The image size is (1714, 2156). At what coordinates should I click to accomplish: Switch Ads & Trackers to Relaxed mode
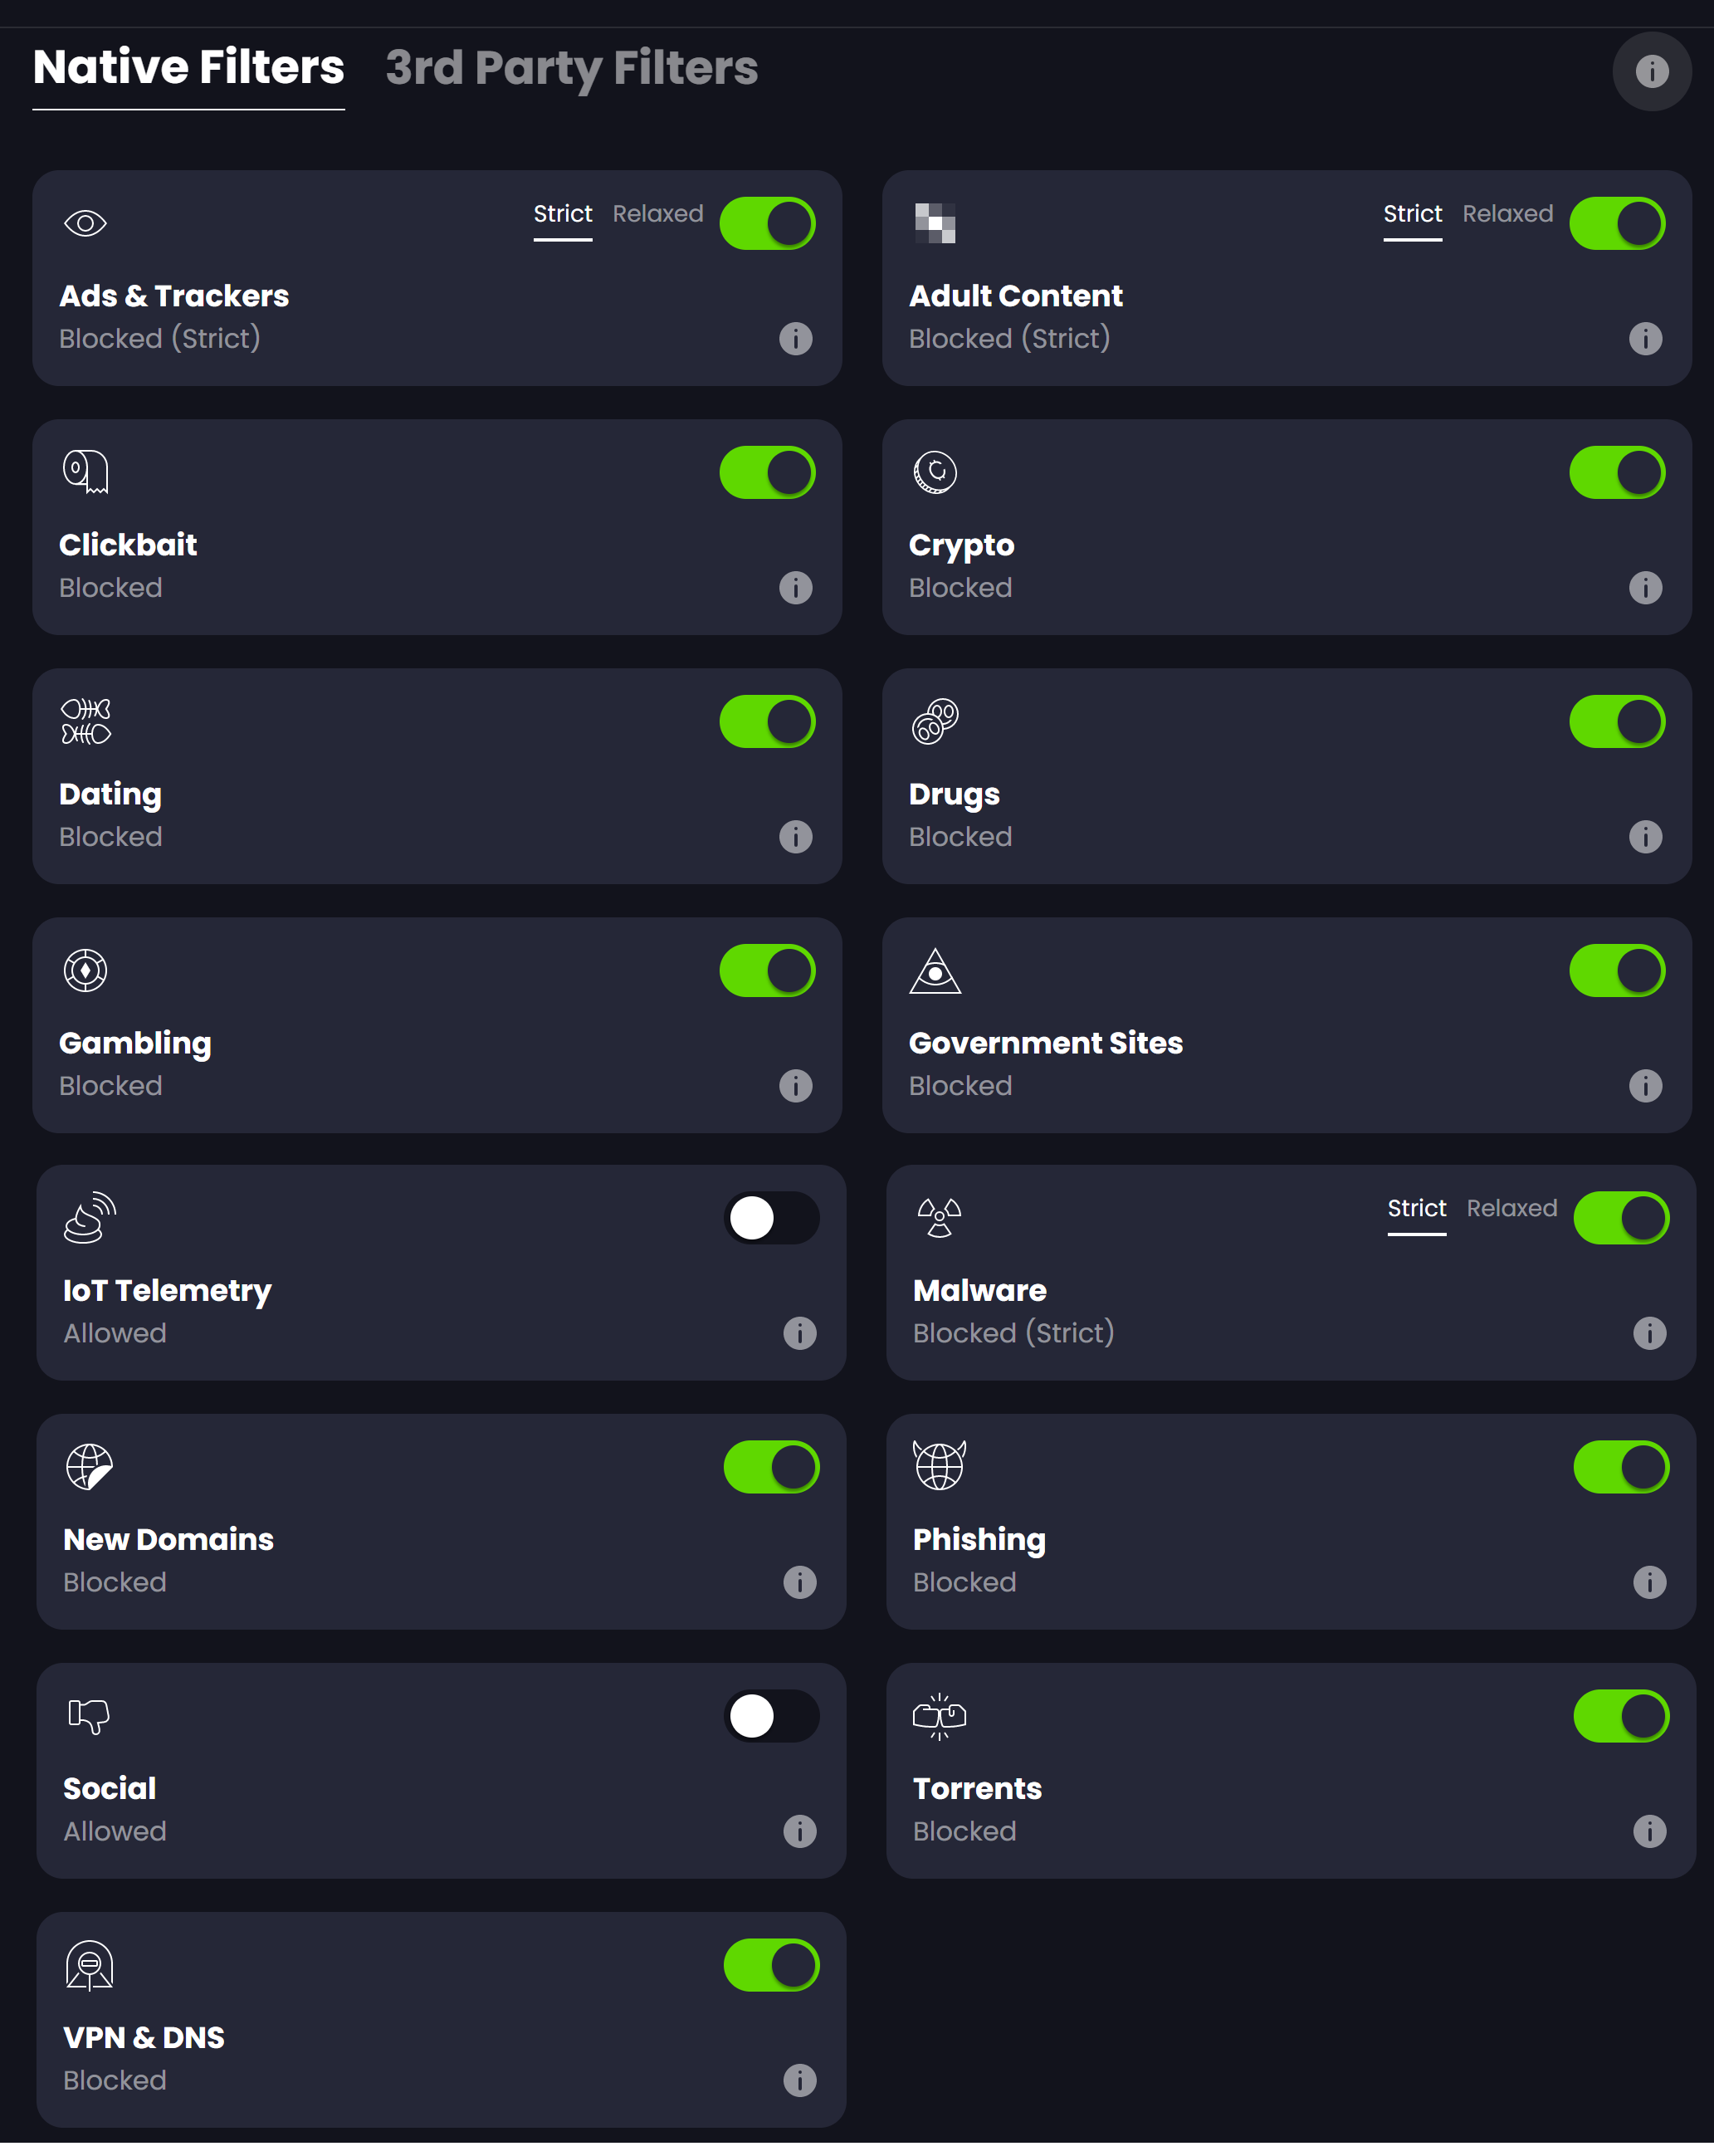coord(659,213)
